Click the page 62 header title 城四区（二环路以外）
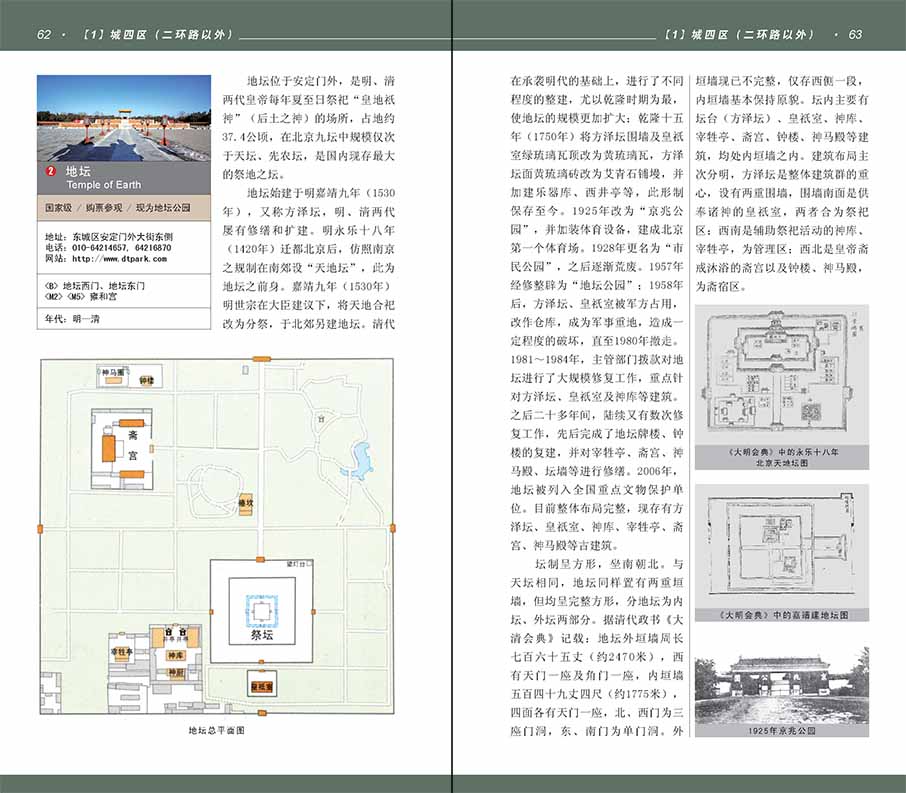 tap(170, 35)
